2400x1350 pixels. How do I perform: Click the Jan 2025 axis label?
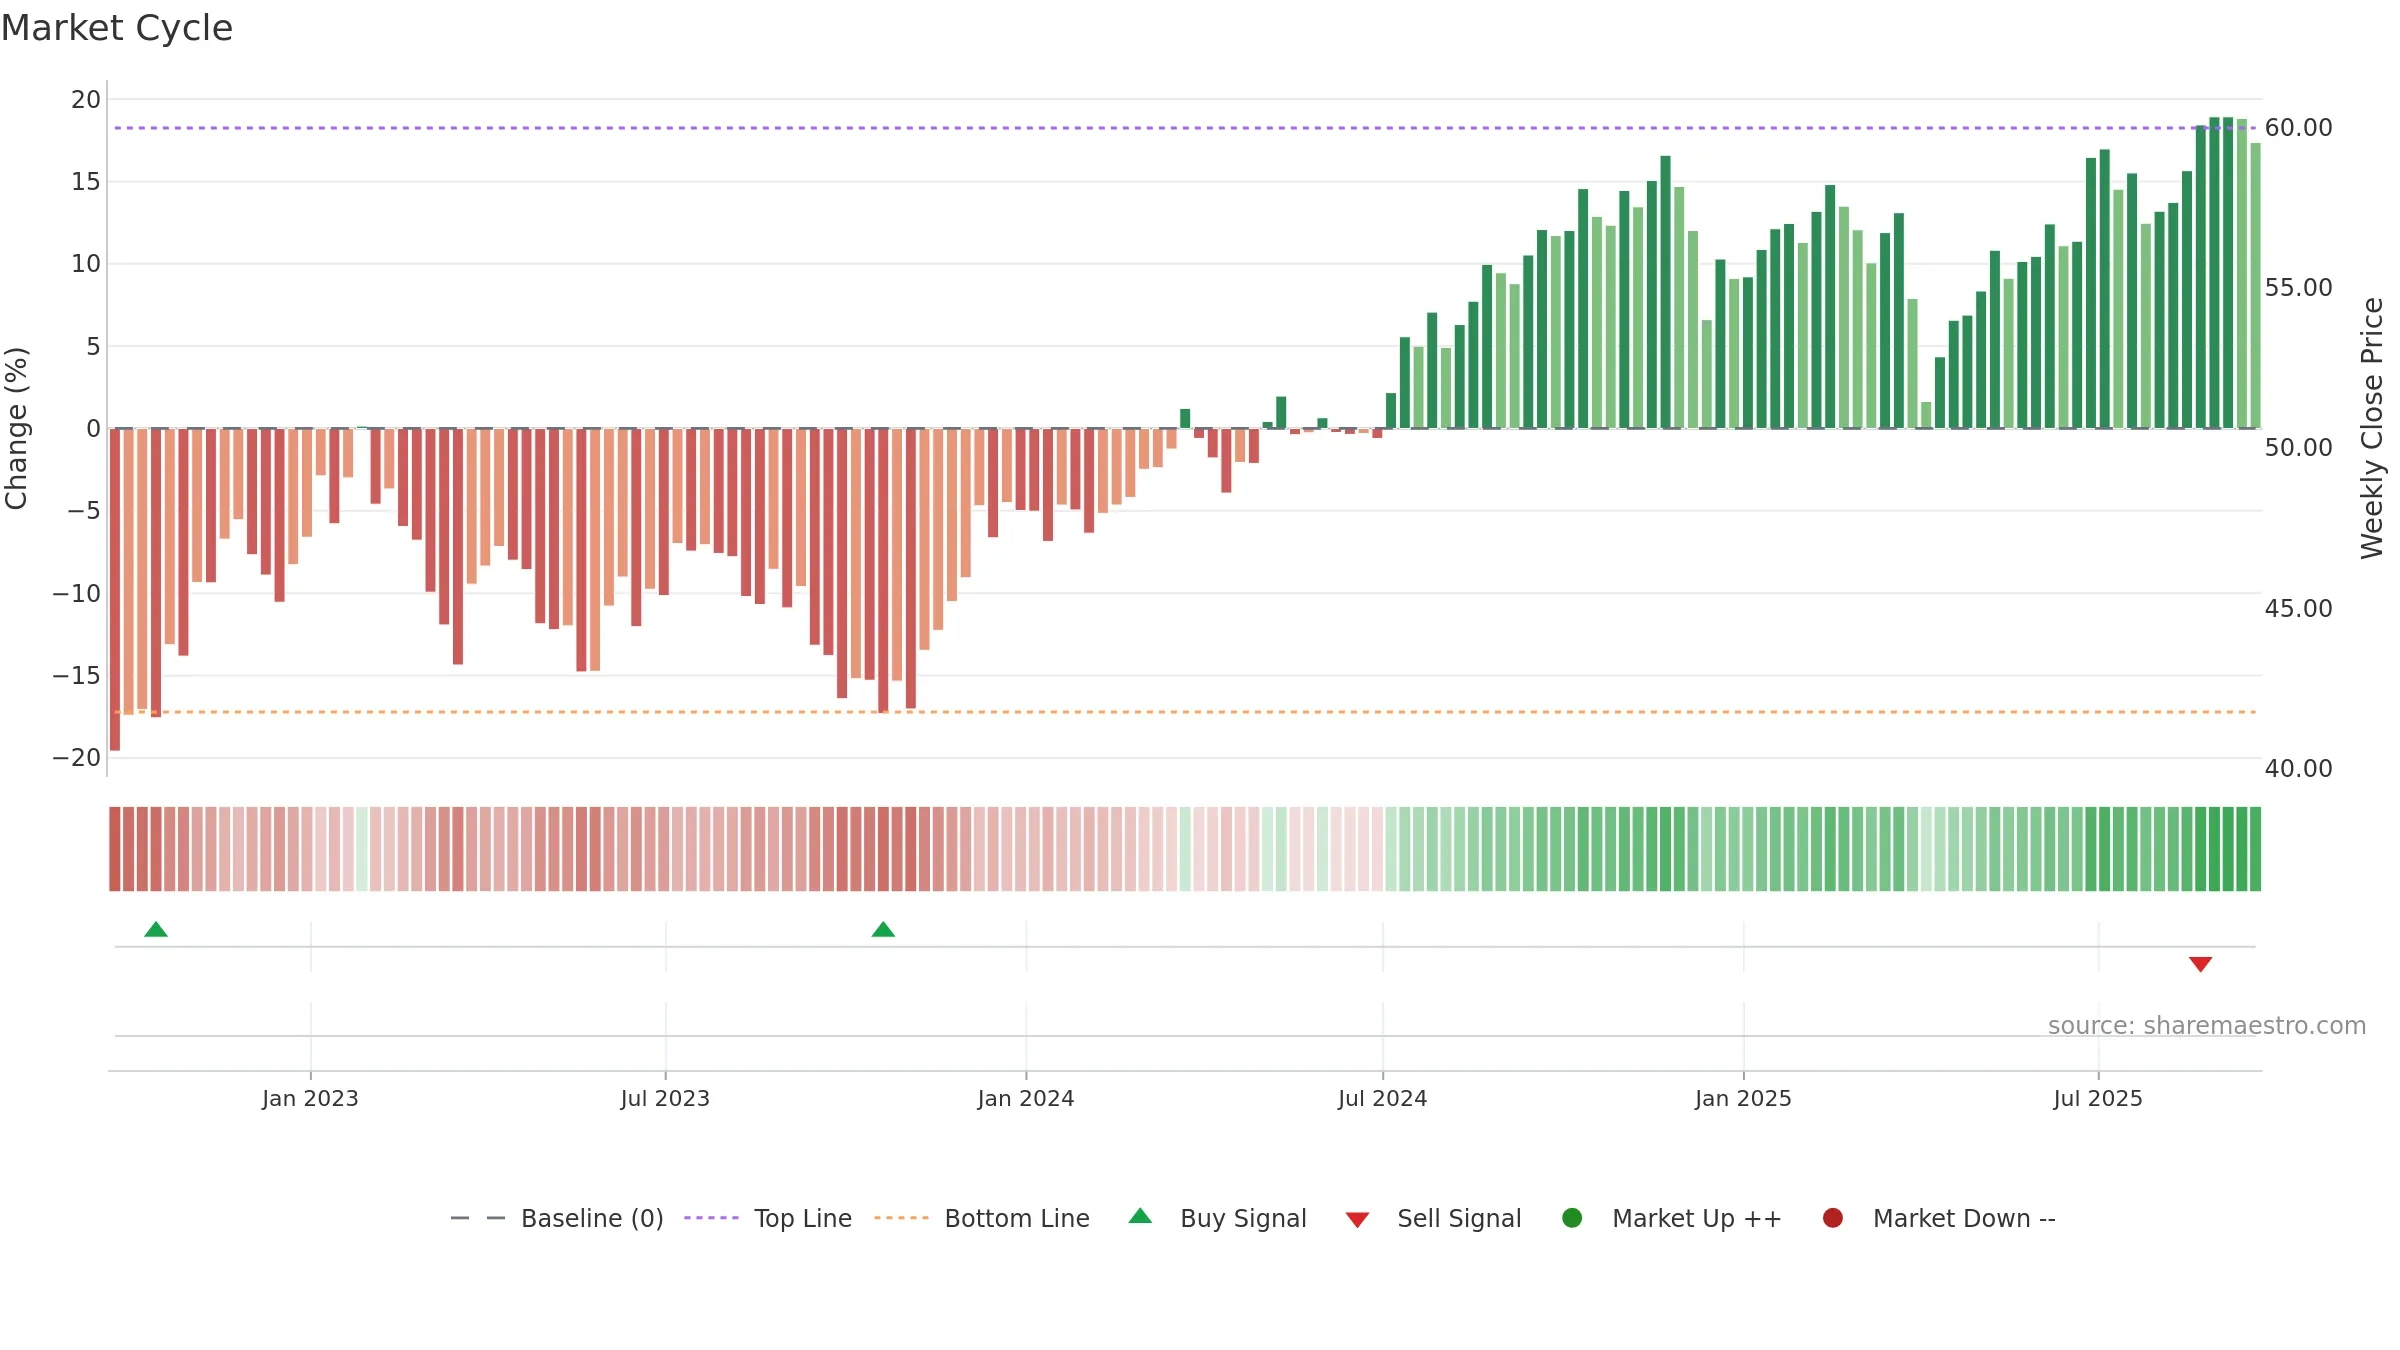click(x=1743, y=1099)
